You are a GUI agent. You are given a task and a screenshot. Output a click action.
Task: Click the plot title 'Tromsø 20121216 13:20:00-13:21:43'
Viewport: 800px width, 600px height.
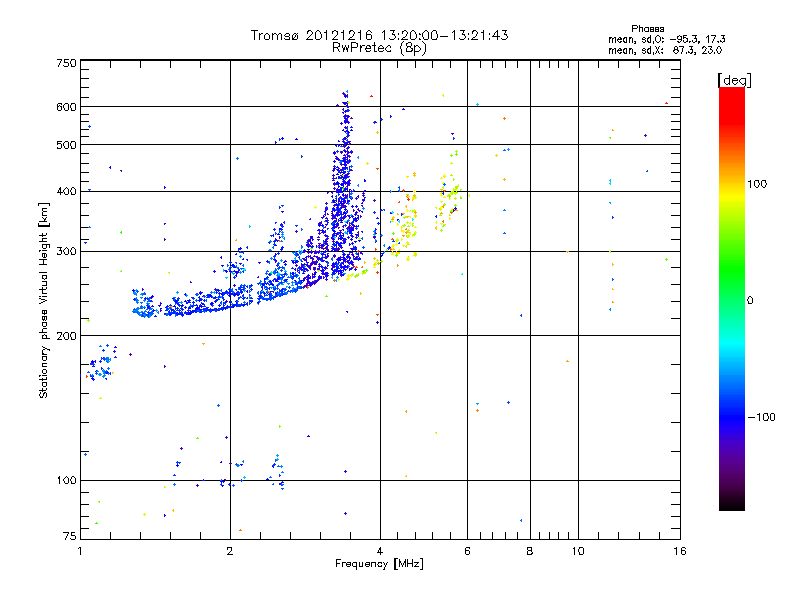(x=379, y=35)
